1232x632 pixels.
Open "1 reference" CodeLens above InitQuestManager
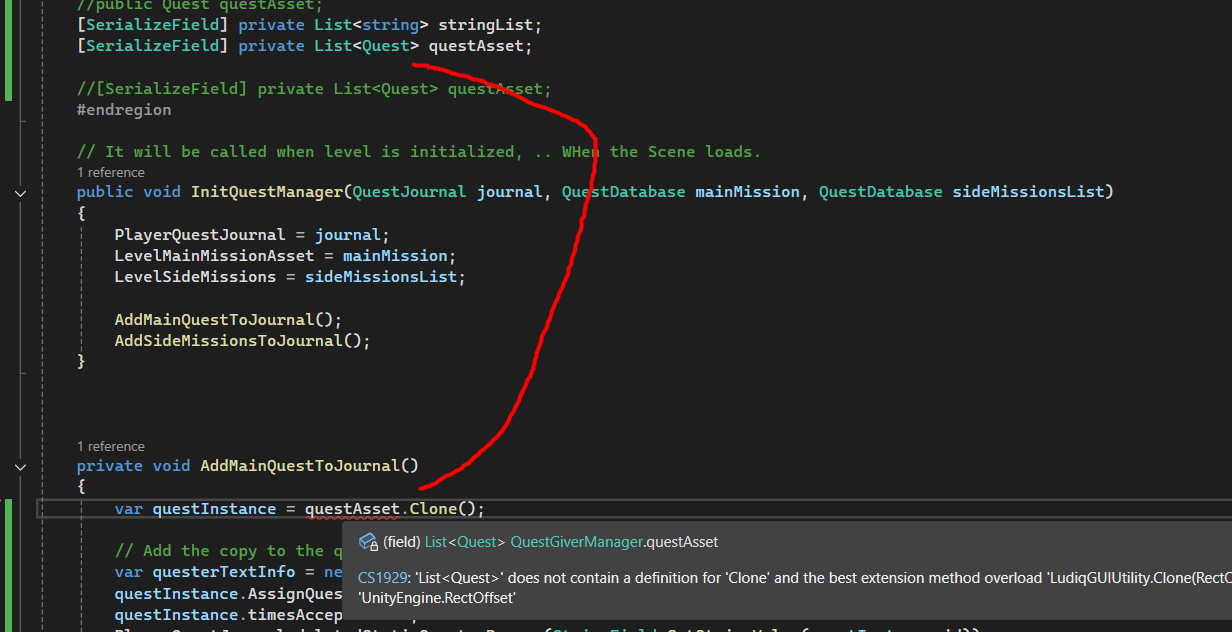pyautogui.click(x=110, y=173)
